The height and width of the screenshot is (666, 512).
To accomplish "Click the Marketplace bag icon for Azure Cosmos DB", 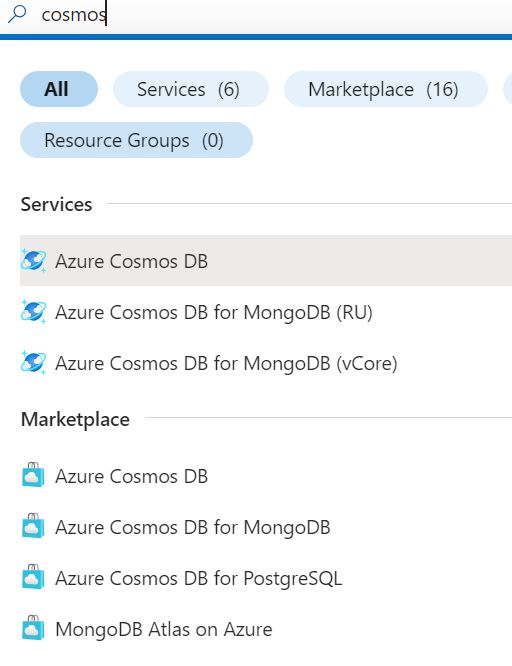I will 33,475.
